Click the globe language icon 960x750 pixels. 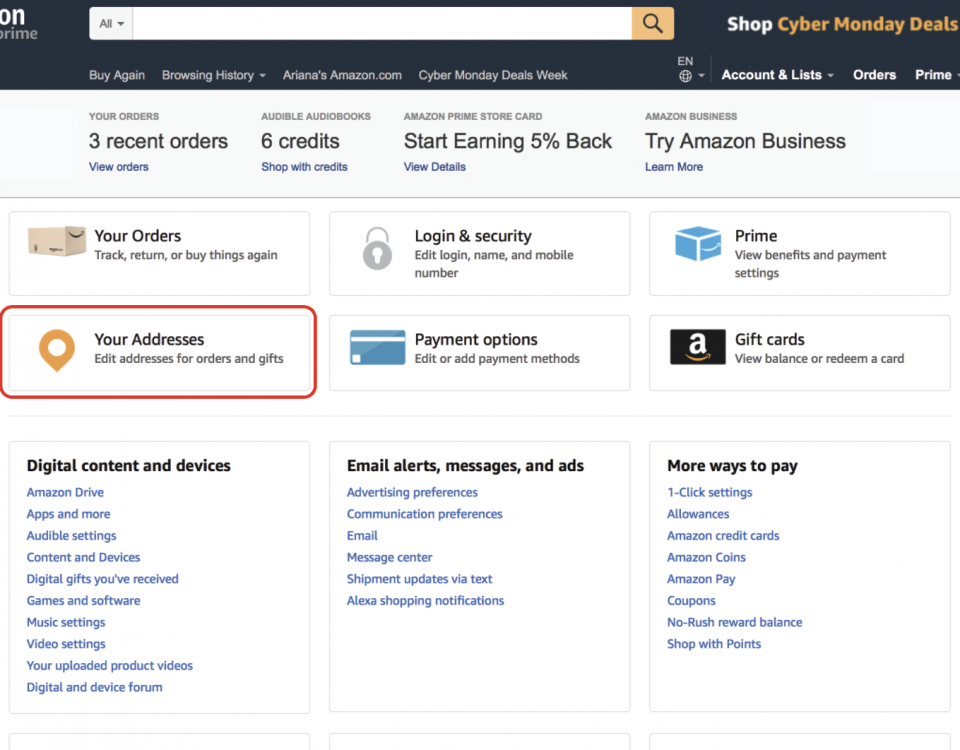pos(685,76)
